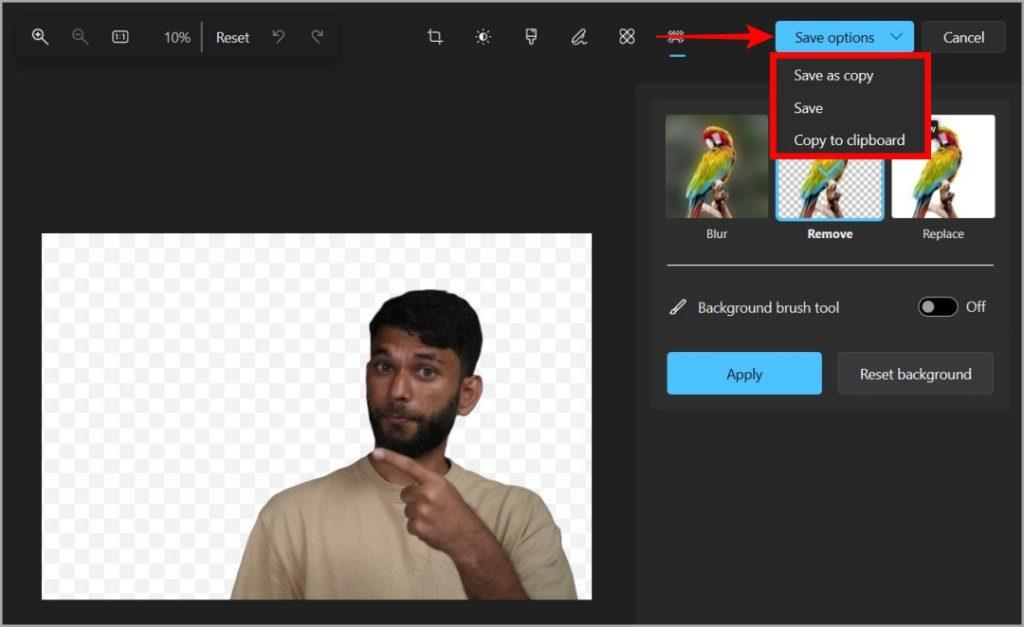Select the Remove background thumbnail
This screenshot has width=1024, height=627.
click(829, 188)
